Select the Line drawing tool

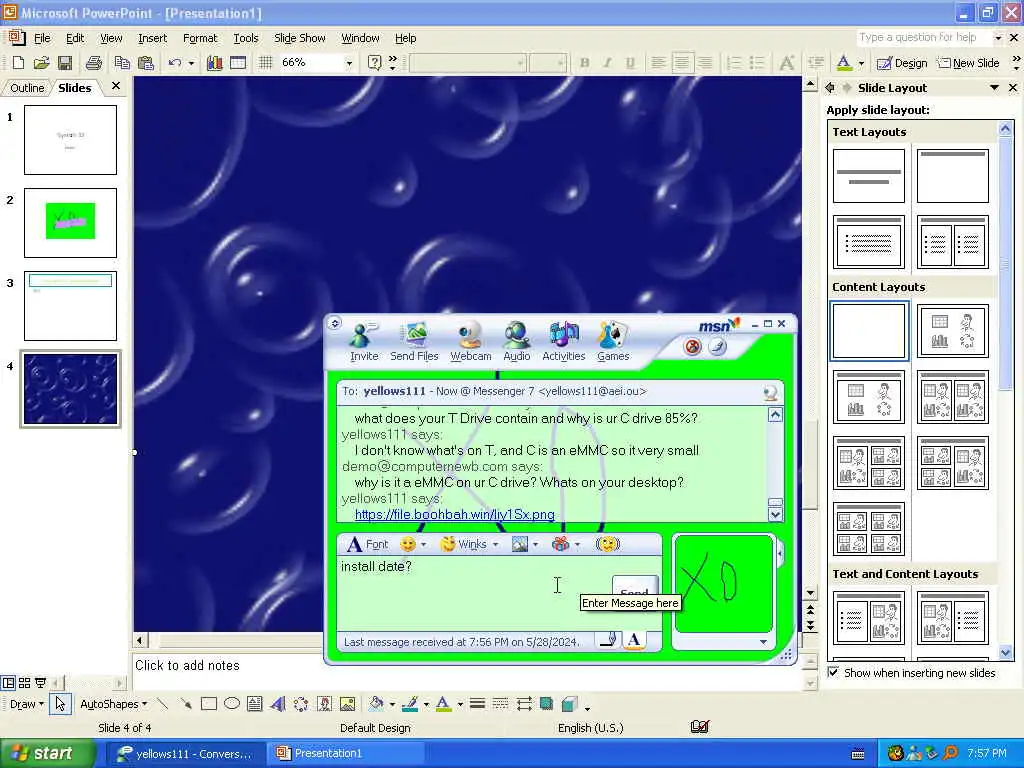(163, 704)
